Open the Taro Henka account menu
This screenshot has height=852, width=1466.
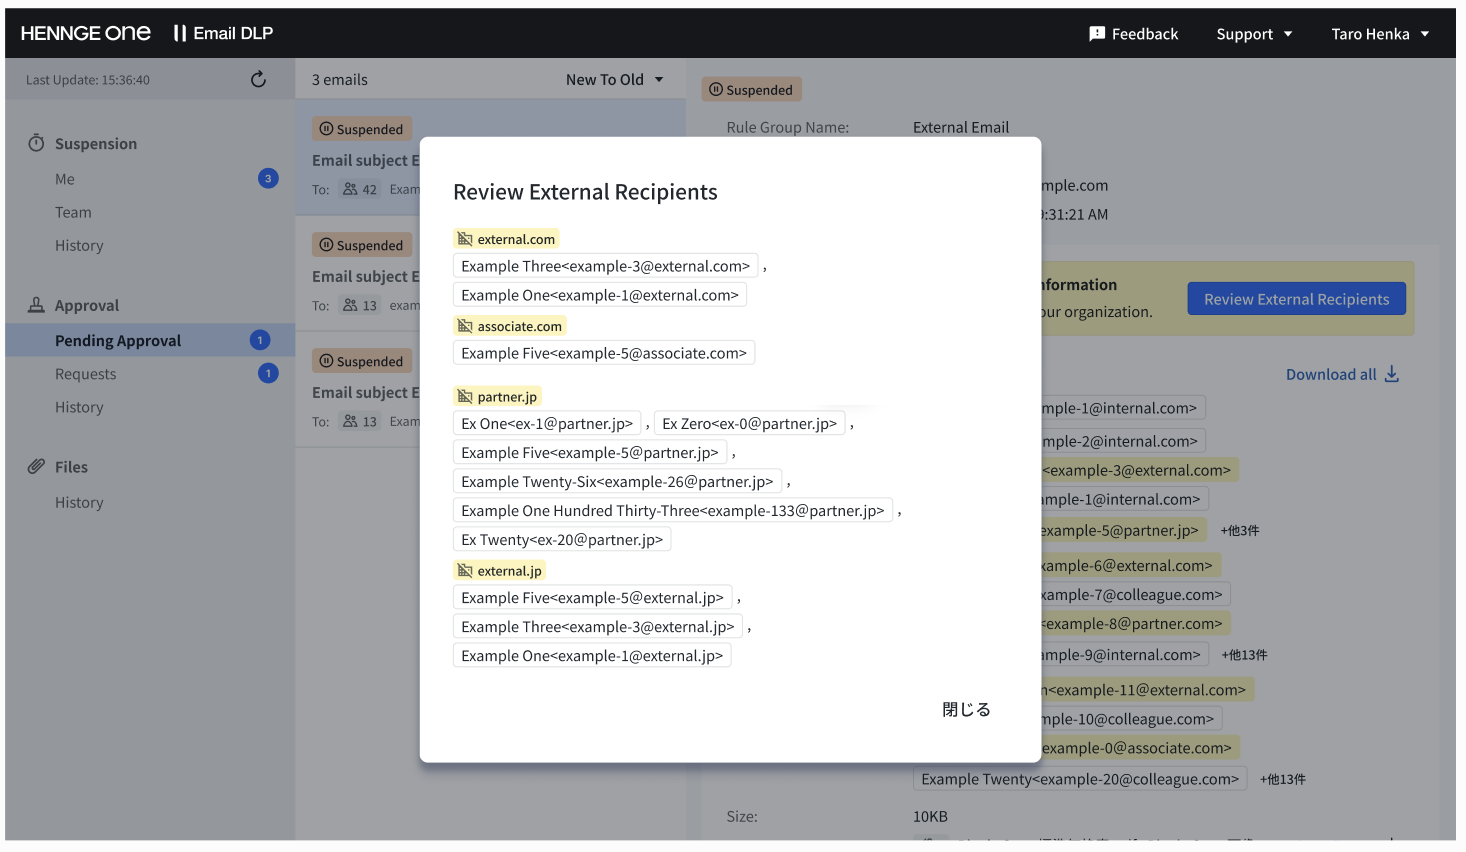(x=1380, y=34)
